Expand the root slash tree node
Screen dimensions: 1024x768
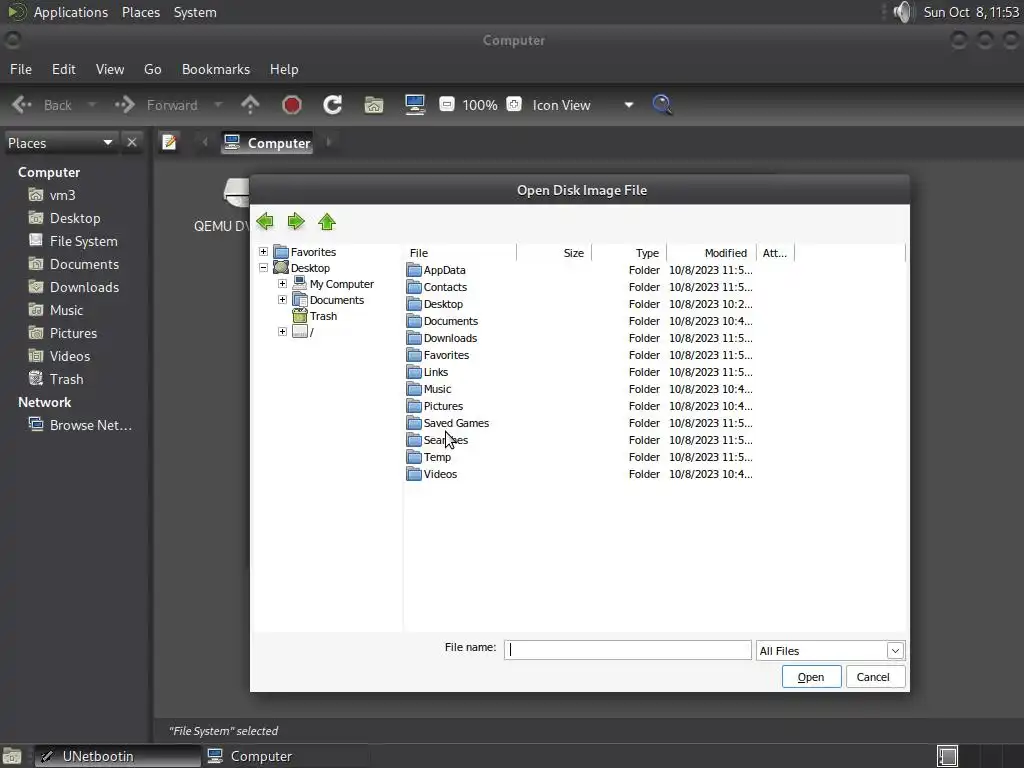(x=282, y=332)
